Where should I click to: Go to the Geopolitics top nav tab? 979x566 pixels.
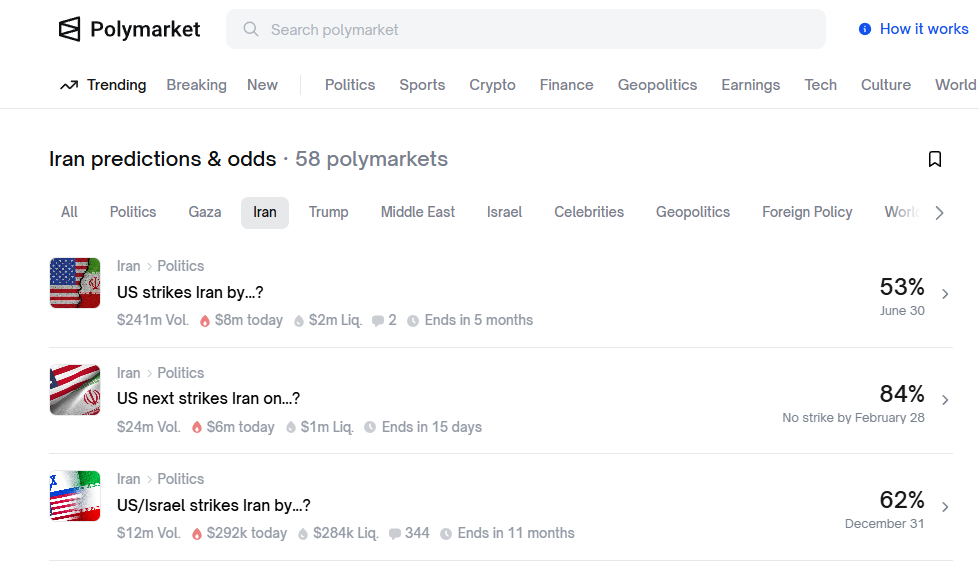coord(657,85)
